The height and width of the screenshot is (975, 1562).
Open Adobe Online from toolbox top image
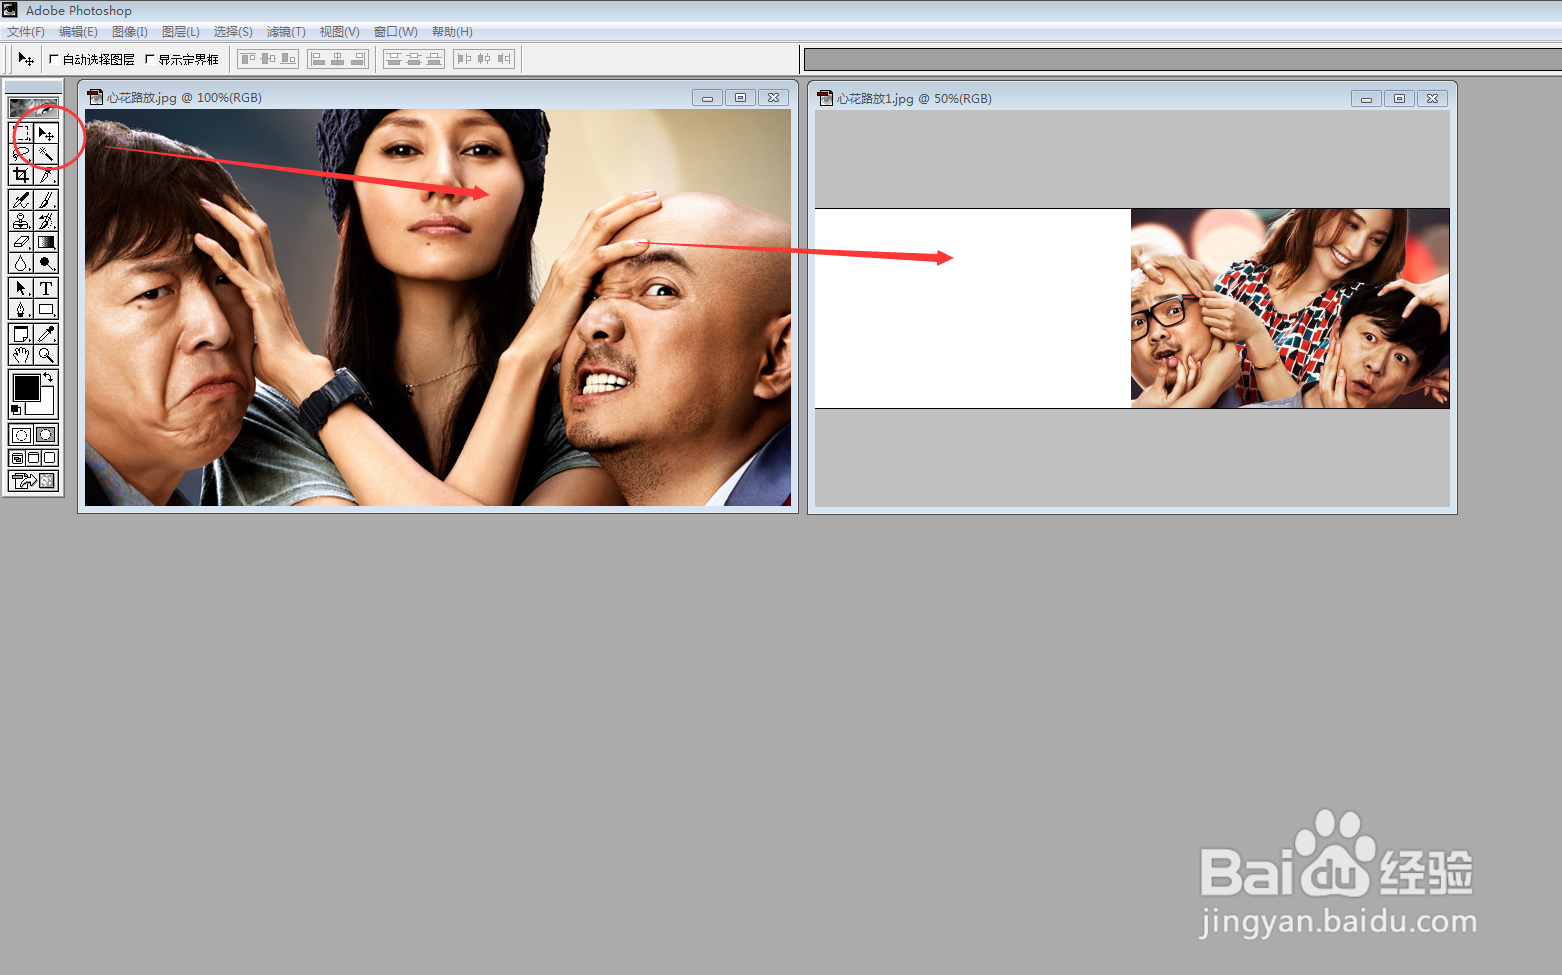coord(34,107)
